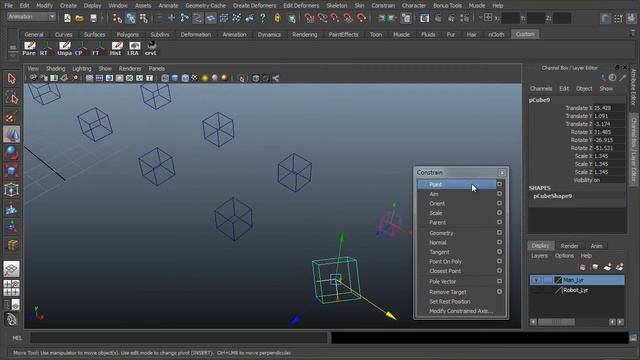Viewport: 640px width, 360px height.
Task: Select the Soft Modification tool
Action: click(x=11, y=208)
